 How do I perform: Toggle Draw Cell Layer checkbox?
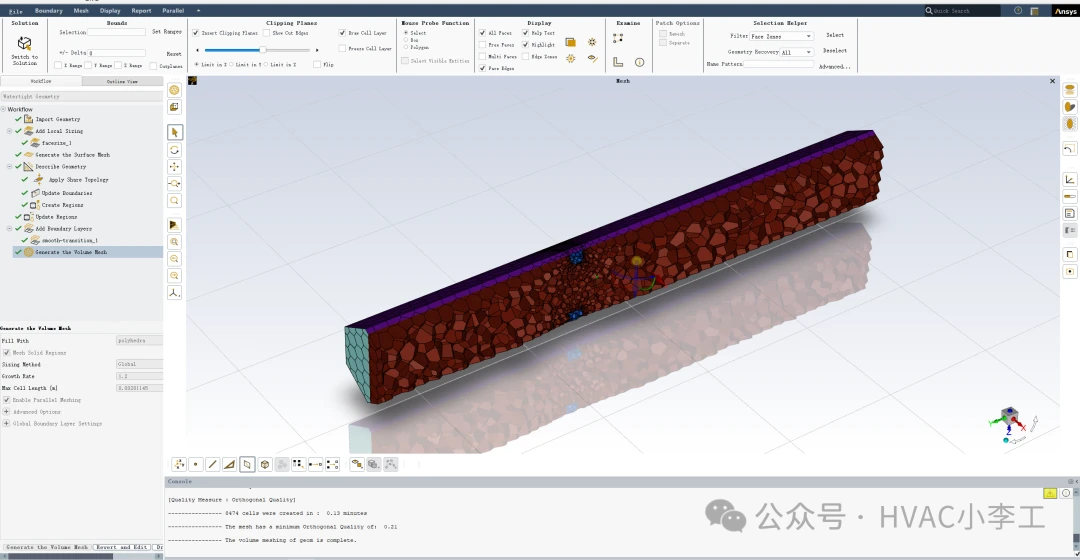click(342, 32)
